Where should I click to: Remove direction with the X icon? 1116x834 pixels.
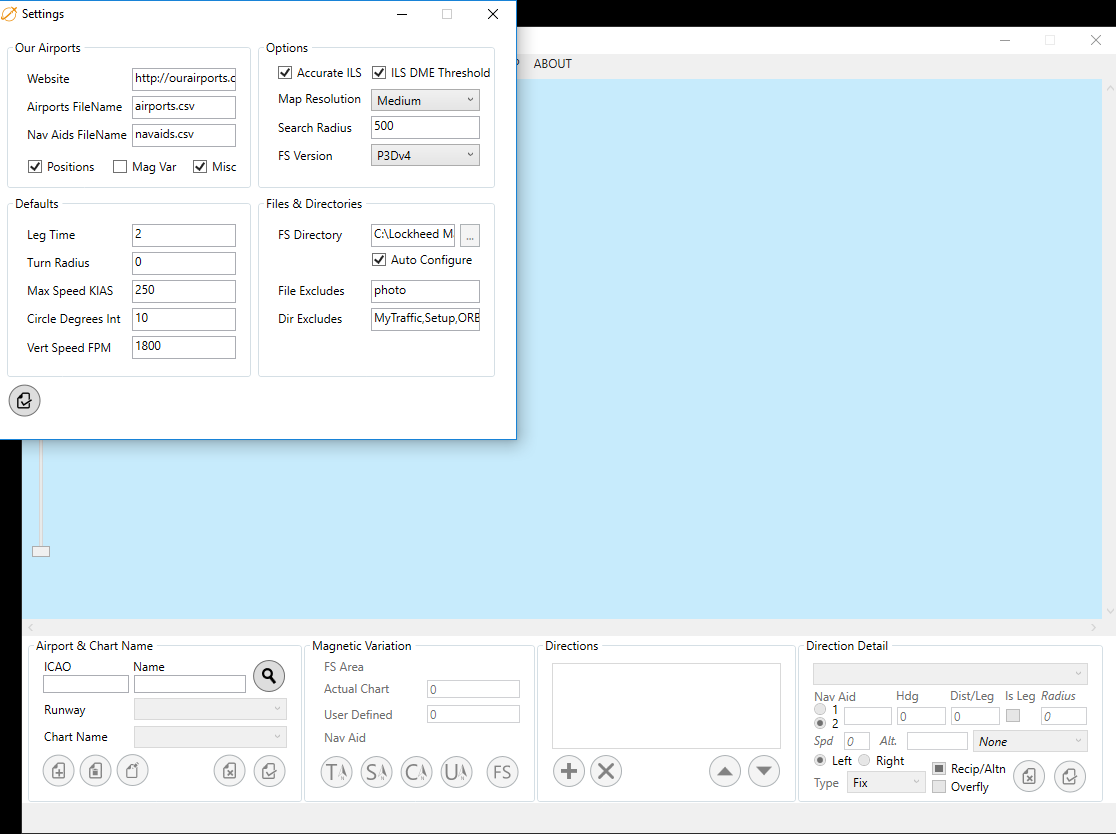click(x=606, y=771)
